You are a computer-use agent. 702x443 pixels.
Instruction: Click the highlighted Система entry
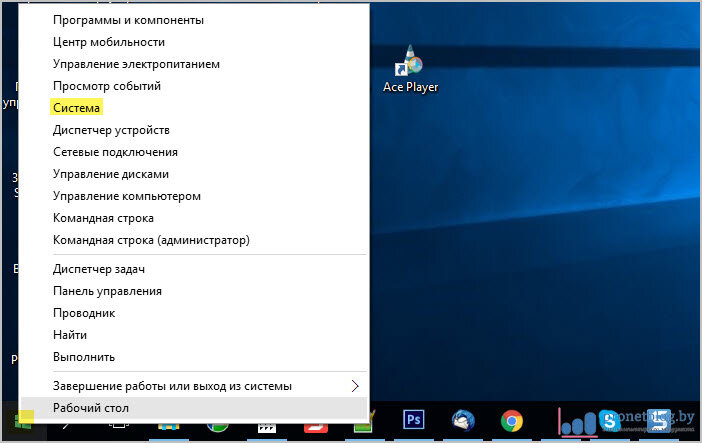(194, 108)
